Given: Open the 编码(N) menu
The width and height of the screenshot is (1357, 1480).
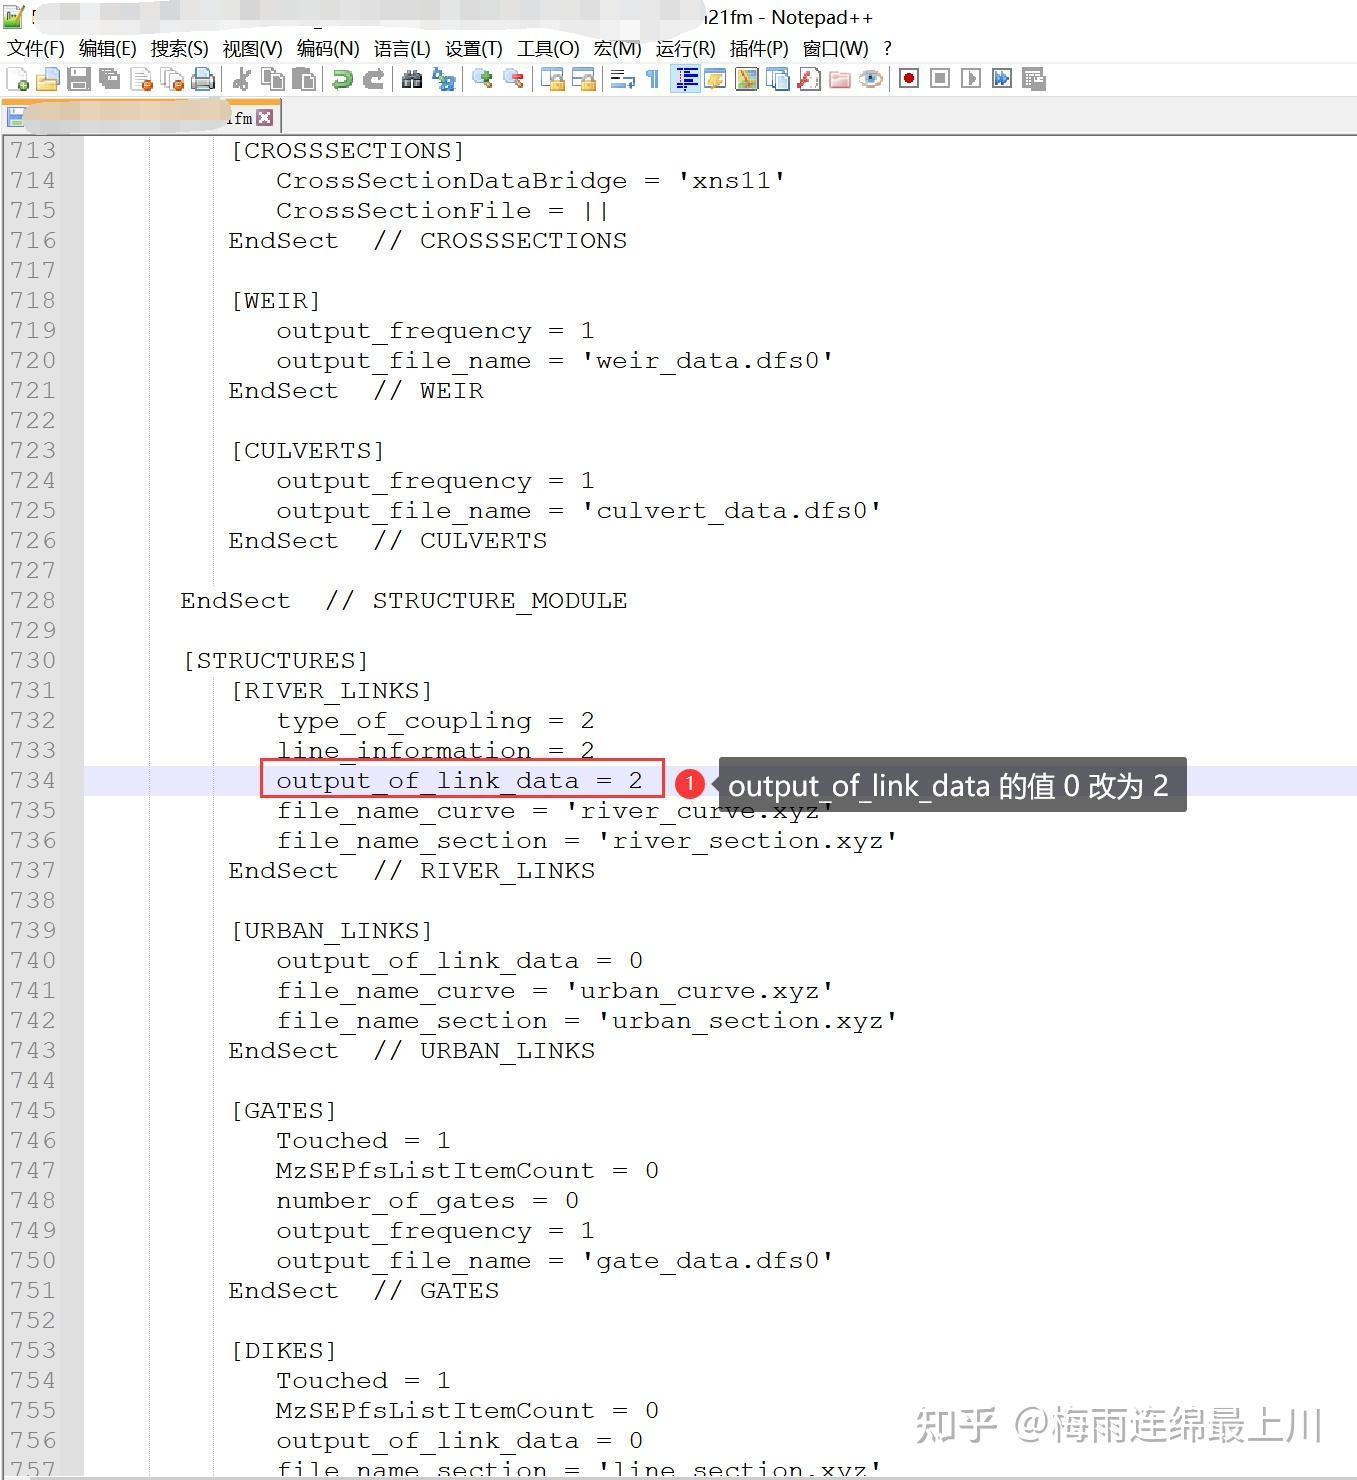Looking at the screenshot, I should [x=328, y=48].
